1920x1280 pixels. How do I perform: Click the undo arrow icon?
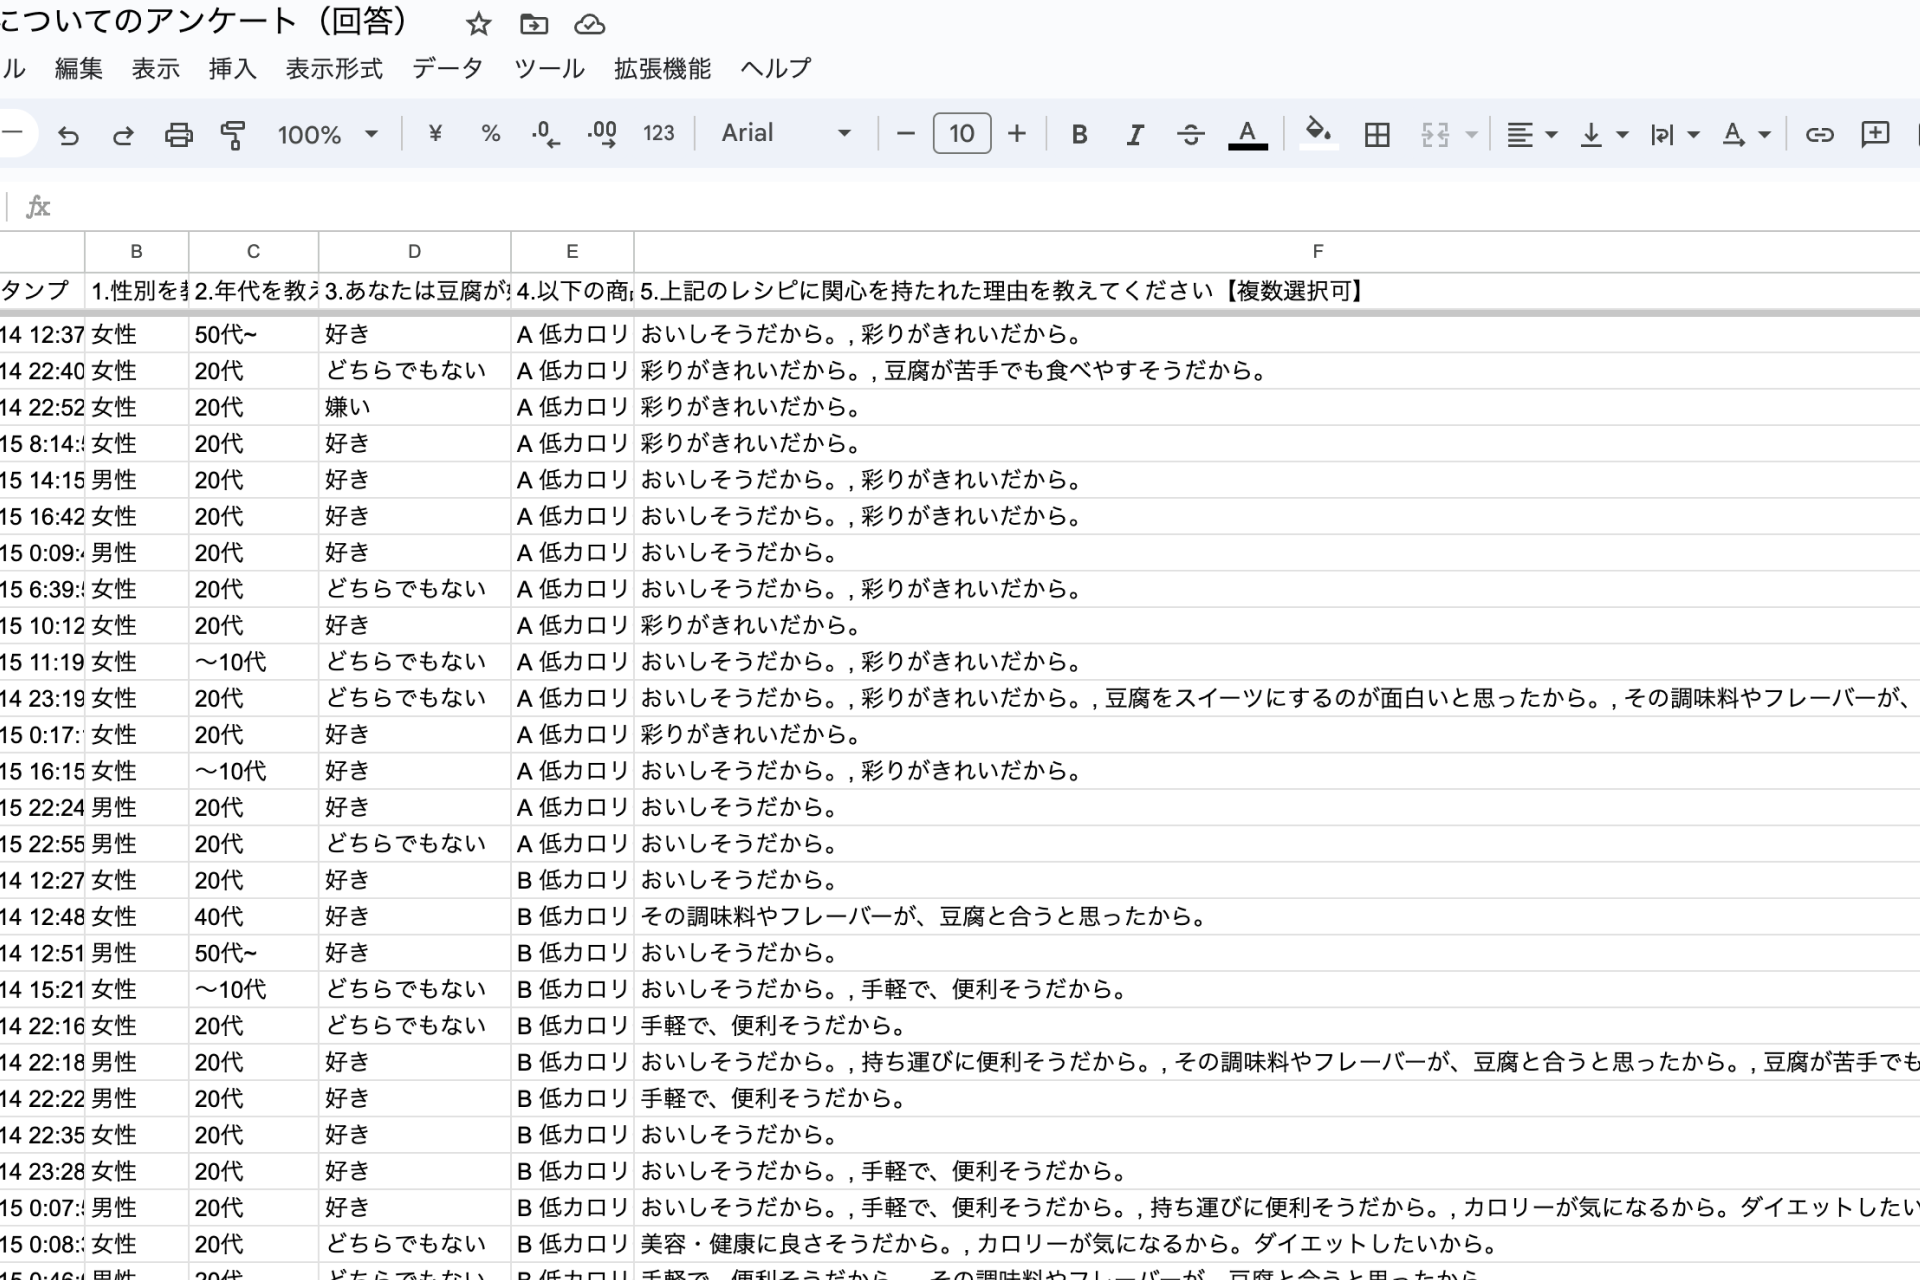coord(68,134)
